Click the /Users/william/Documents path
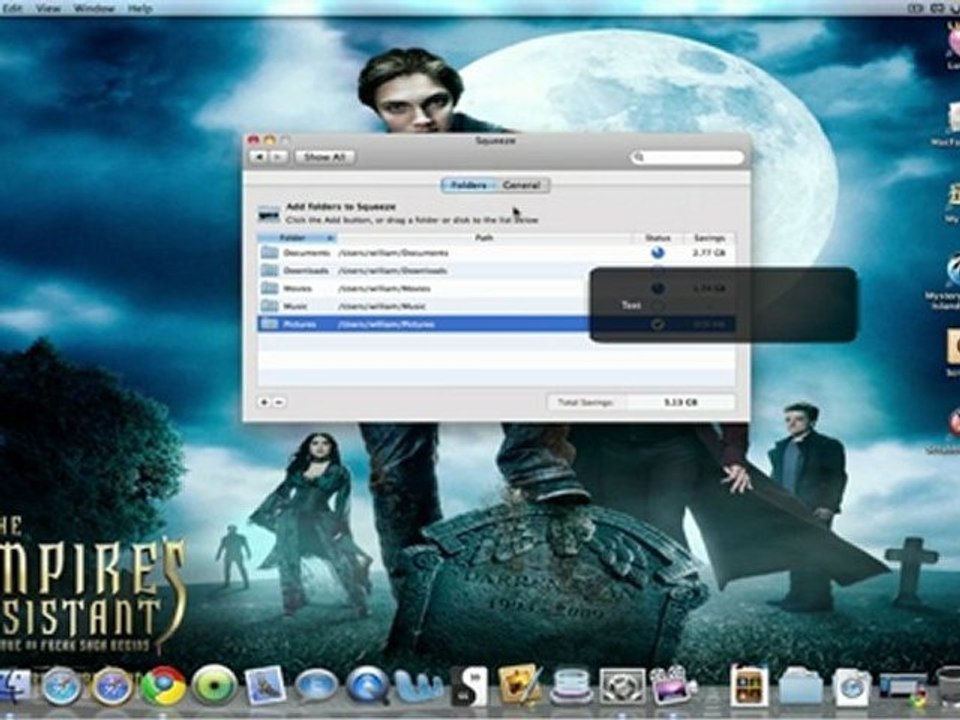The image size is (960, 720). pyautogui.click(x=393, y=253)
